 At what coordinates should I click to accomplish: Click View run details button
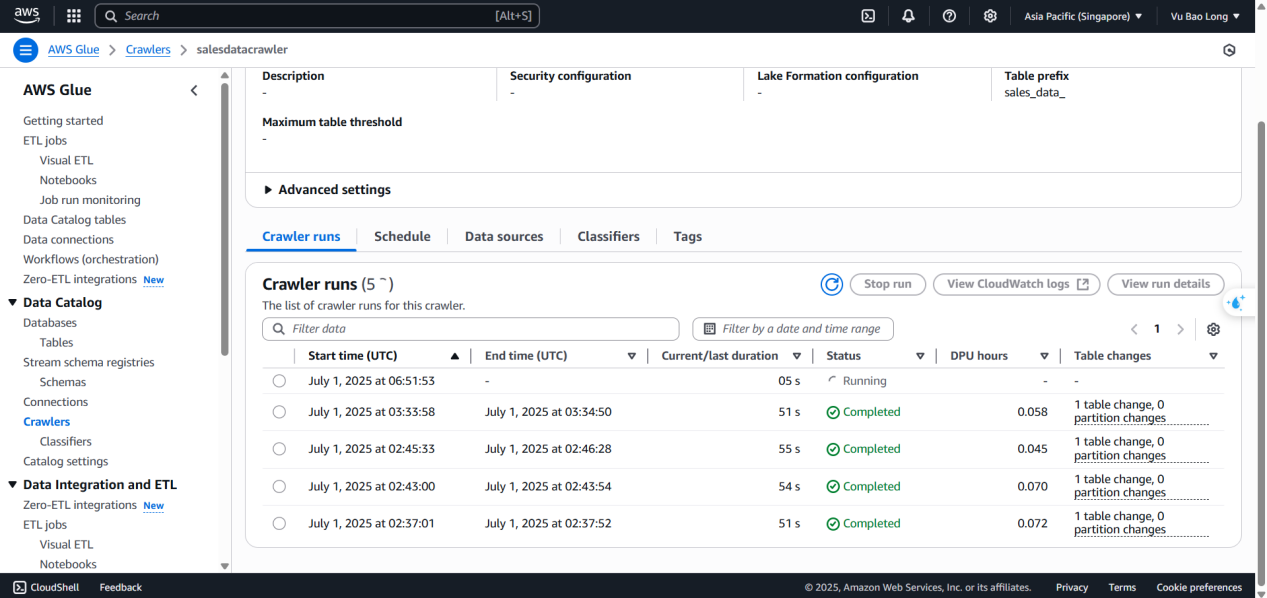1166,284
